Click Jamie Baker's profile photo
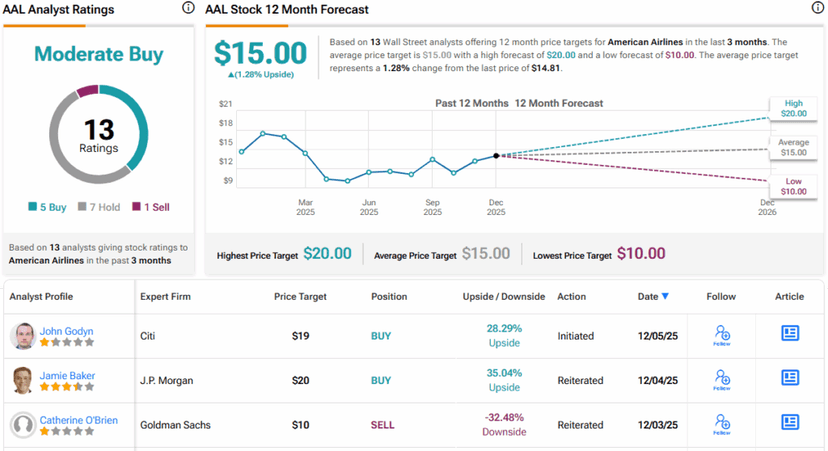 point(22,380)
